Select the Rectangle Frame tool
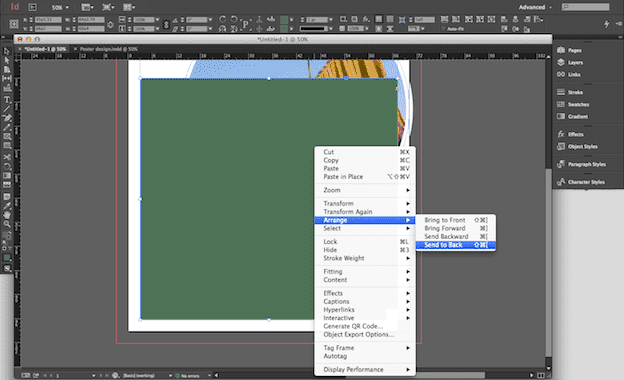The width and height of the screenshot is (624, 380). click(x=7, y=137)
